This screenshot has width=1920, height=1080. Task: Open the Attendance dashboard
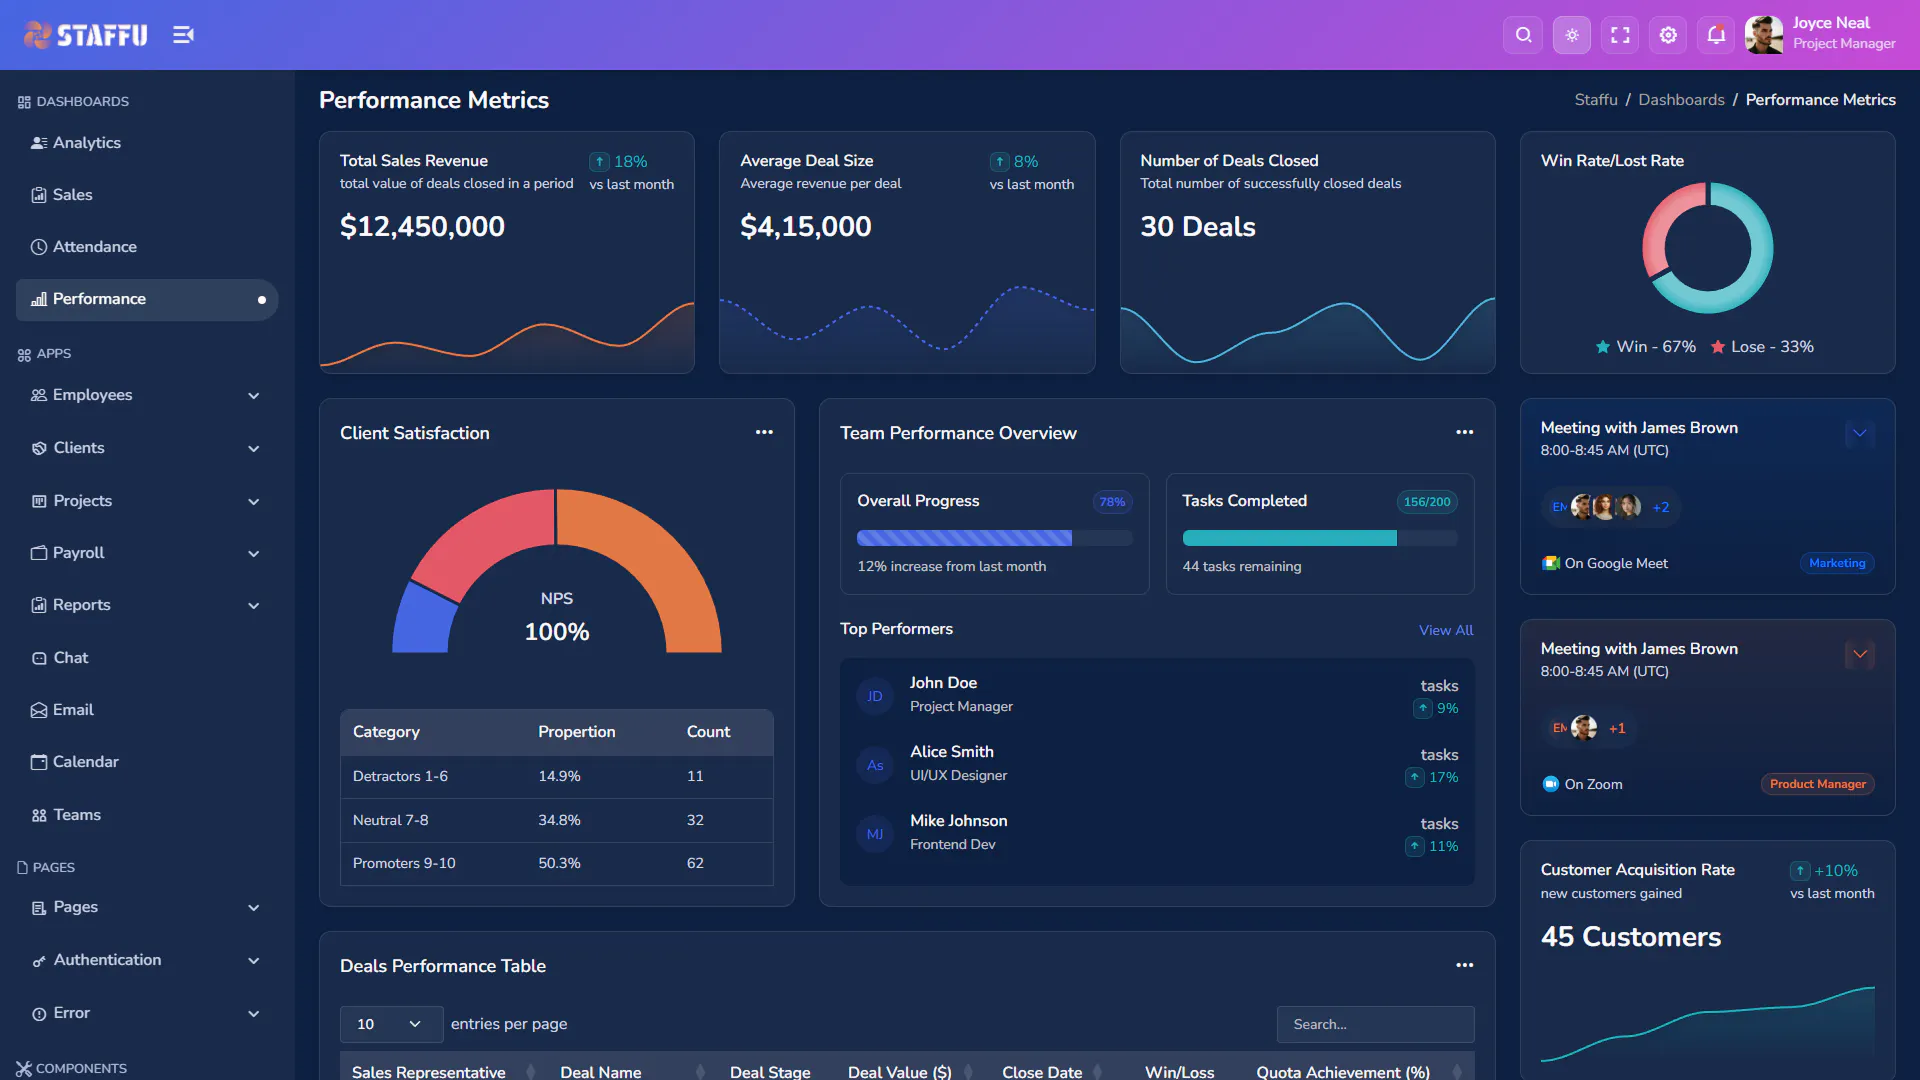(x=95, y=247)
